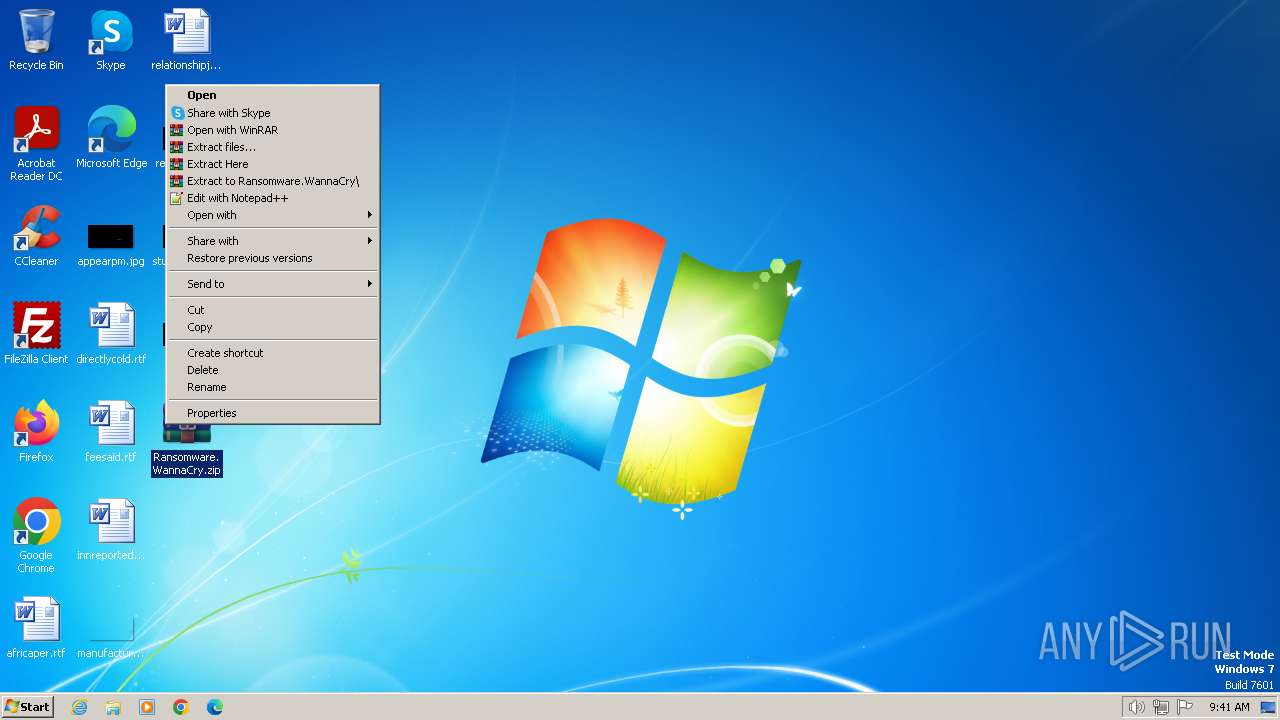Choose Restore previous versions
The image size is (1280, 720).
point(273,258)
